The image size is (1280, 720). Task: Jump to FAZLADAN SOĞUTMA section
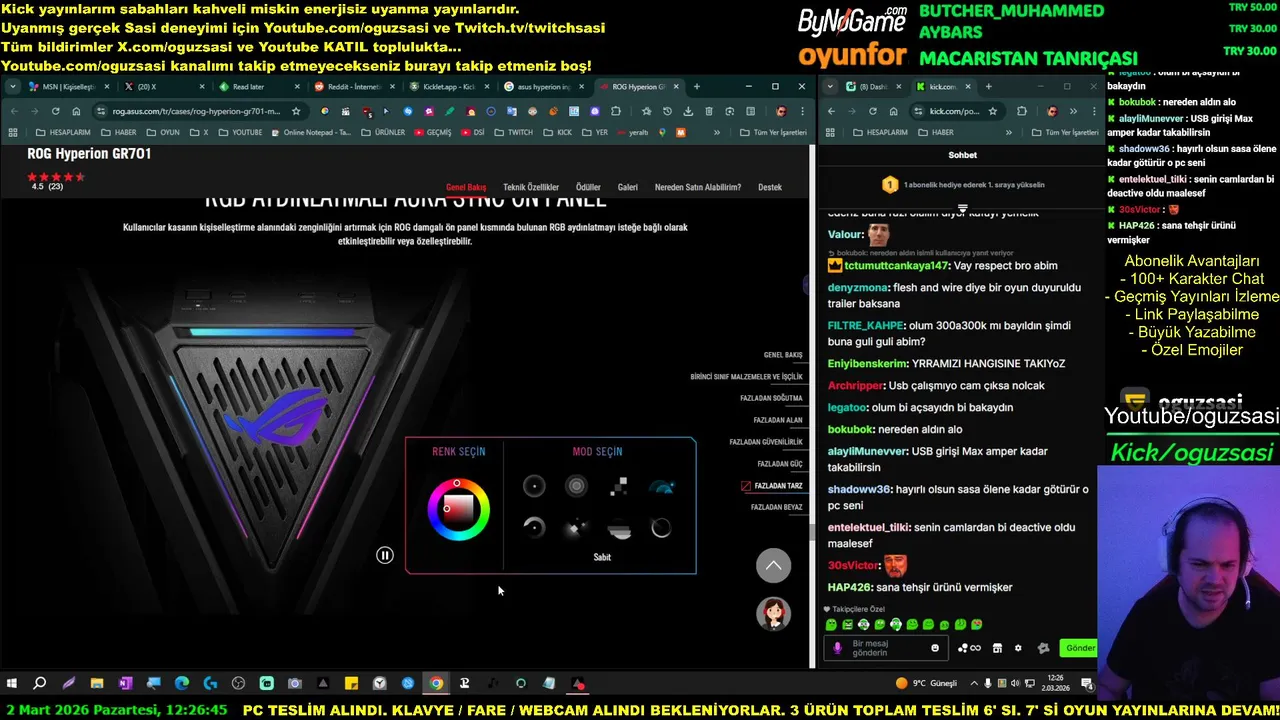[771, 398]
